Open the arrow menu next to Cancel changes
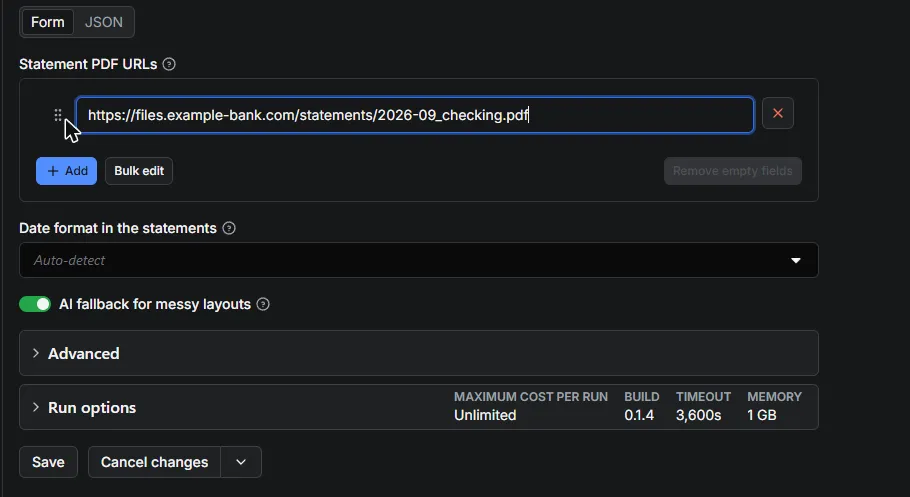The height and width of the screenshot is (497, 910). click(x=241, y=462)
